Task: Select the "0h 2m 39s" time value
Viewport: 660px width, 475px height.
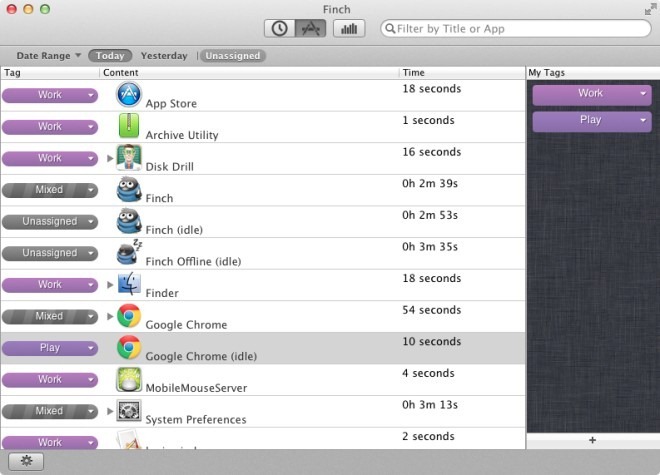Action: pos(430,184)
